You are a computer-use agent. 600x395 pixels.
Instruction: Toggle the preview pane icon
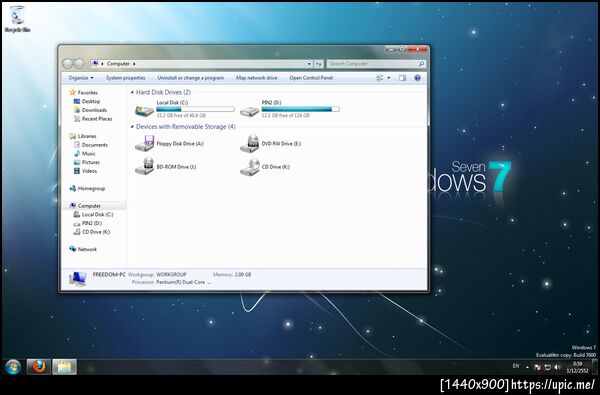click(x=402, y=78)
